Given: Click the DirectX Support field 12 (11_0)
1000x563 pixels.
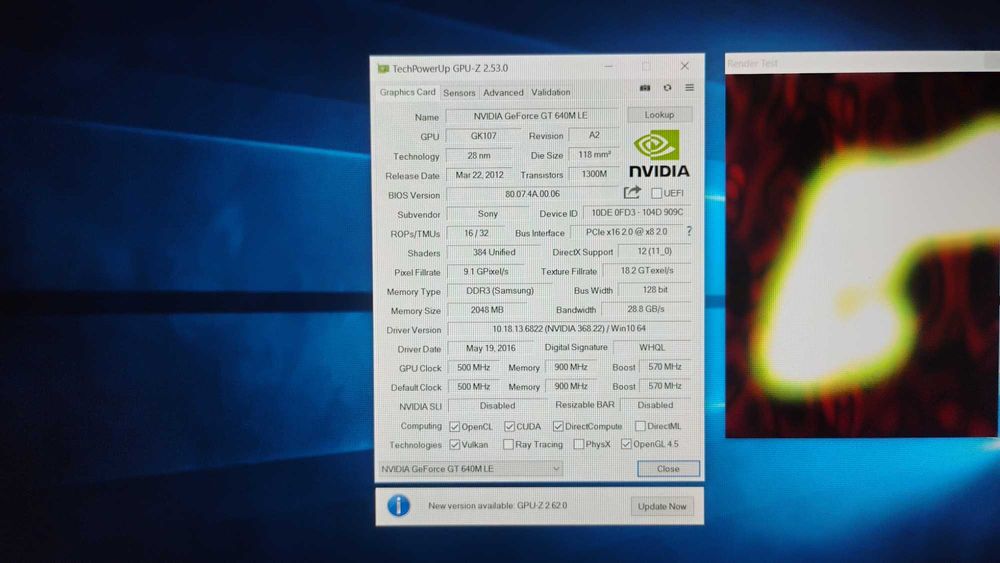Looking at the screenshot, I should [654, 251].
